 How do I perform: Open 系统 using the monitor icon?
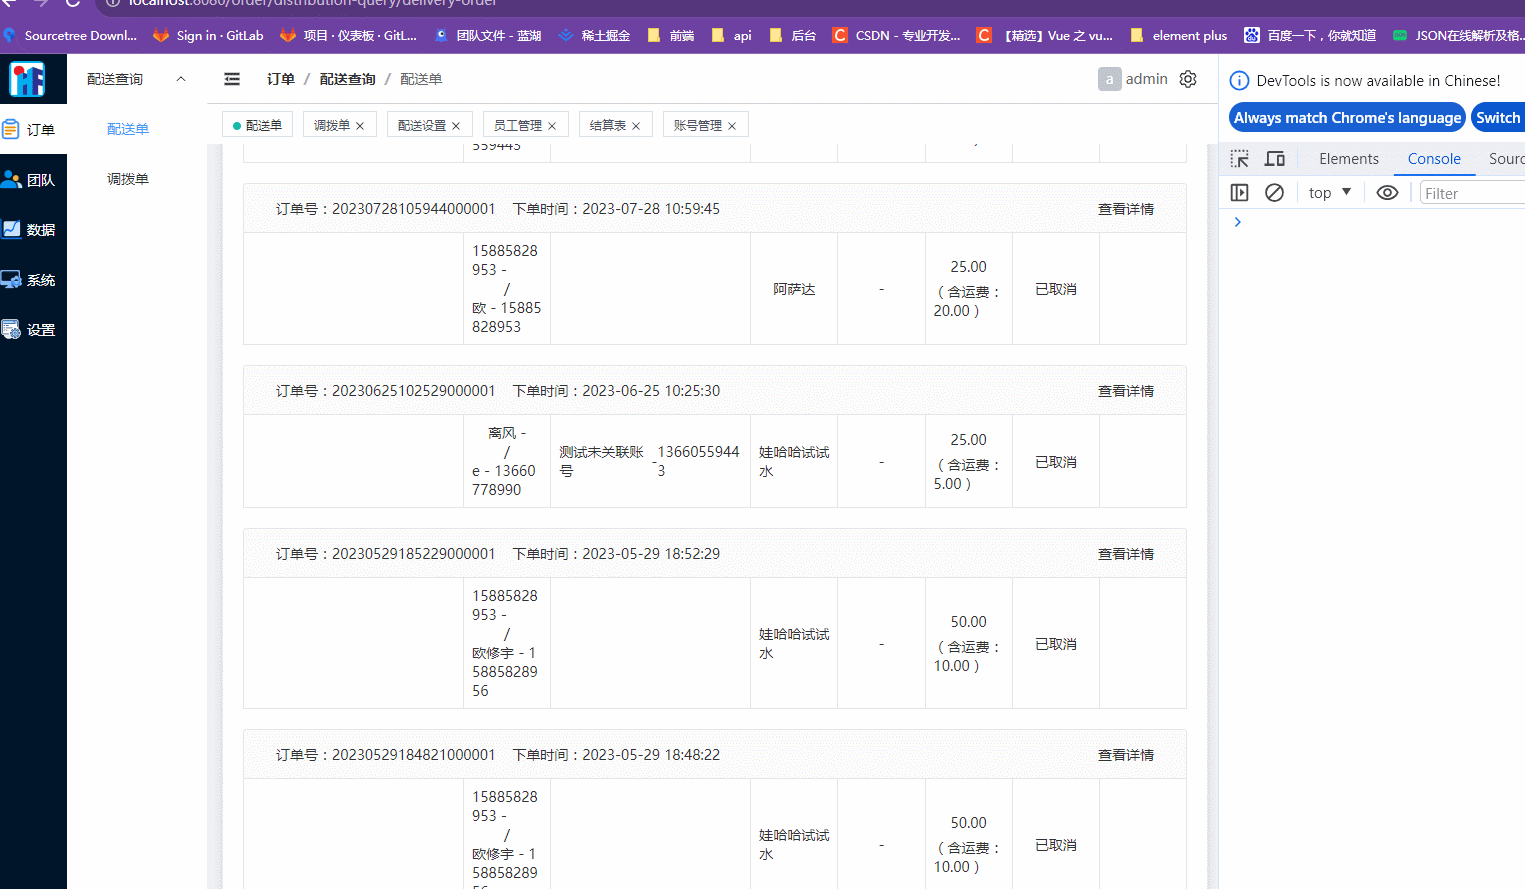coord(13,279)
